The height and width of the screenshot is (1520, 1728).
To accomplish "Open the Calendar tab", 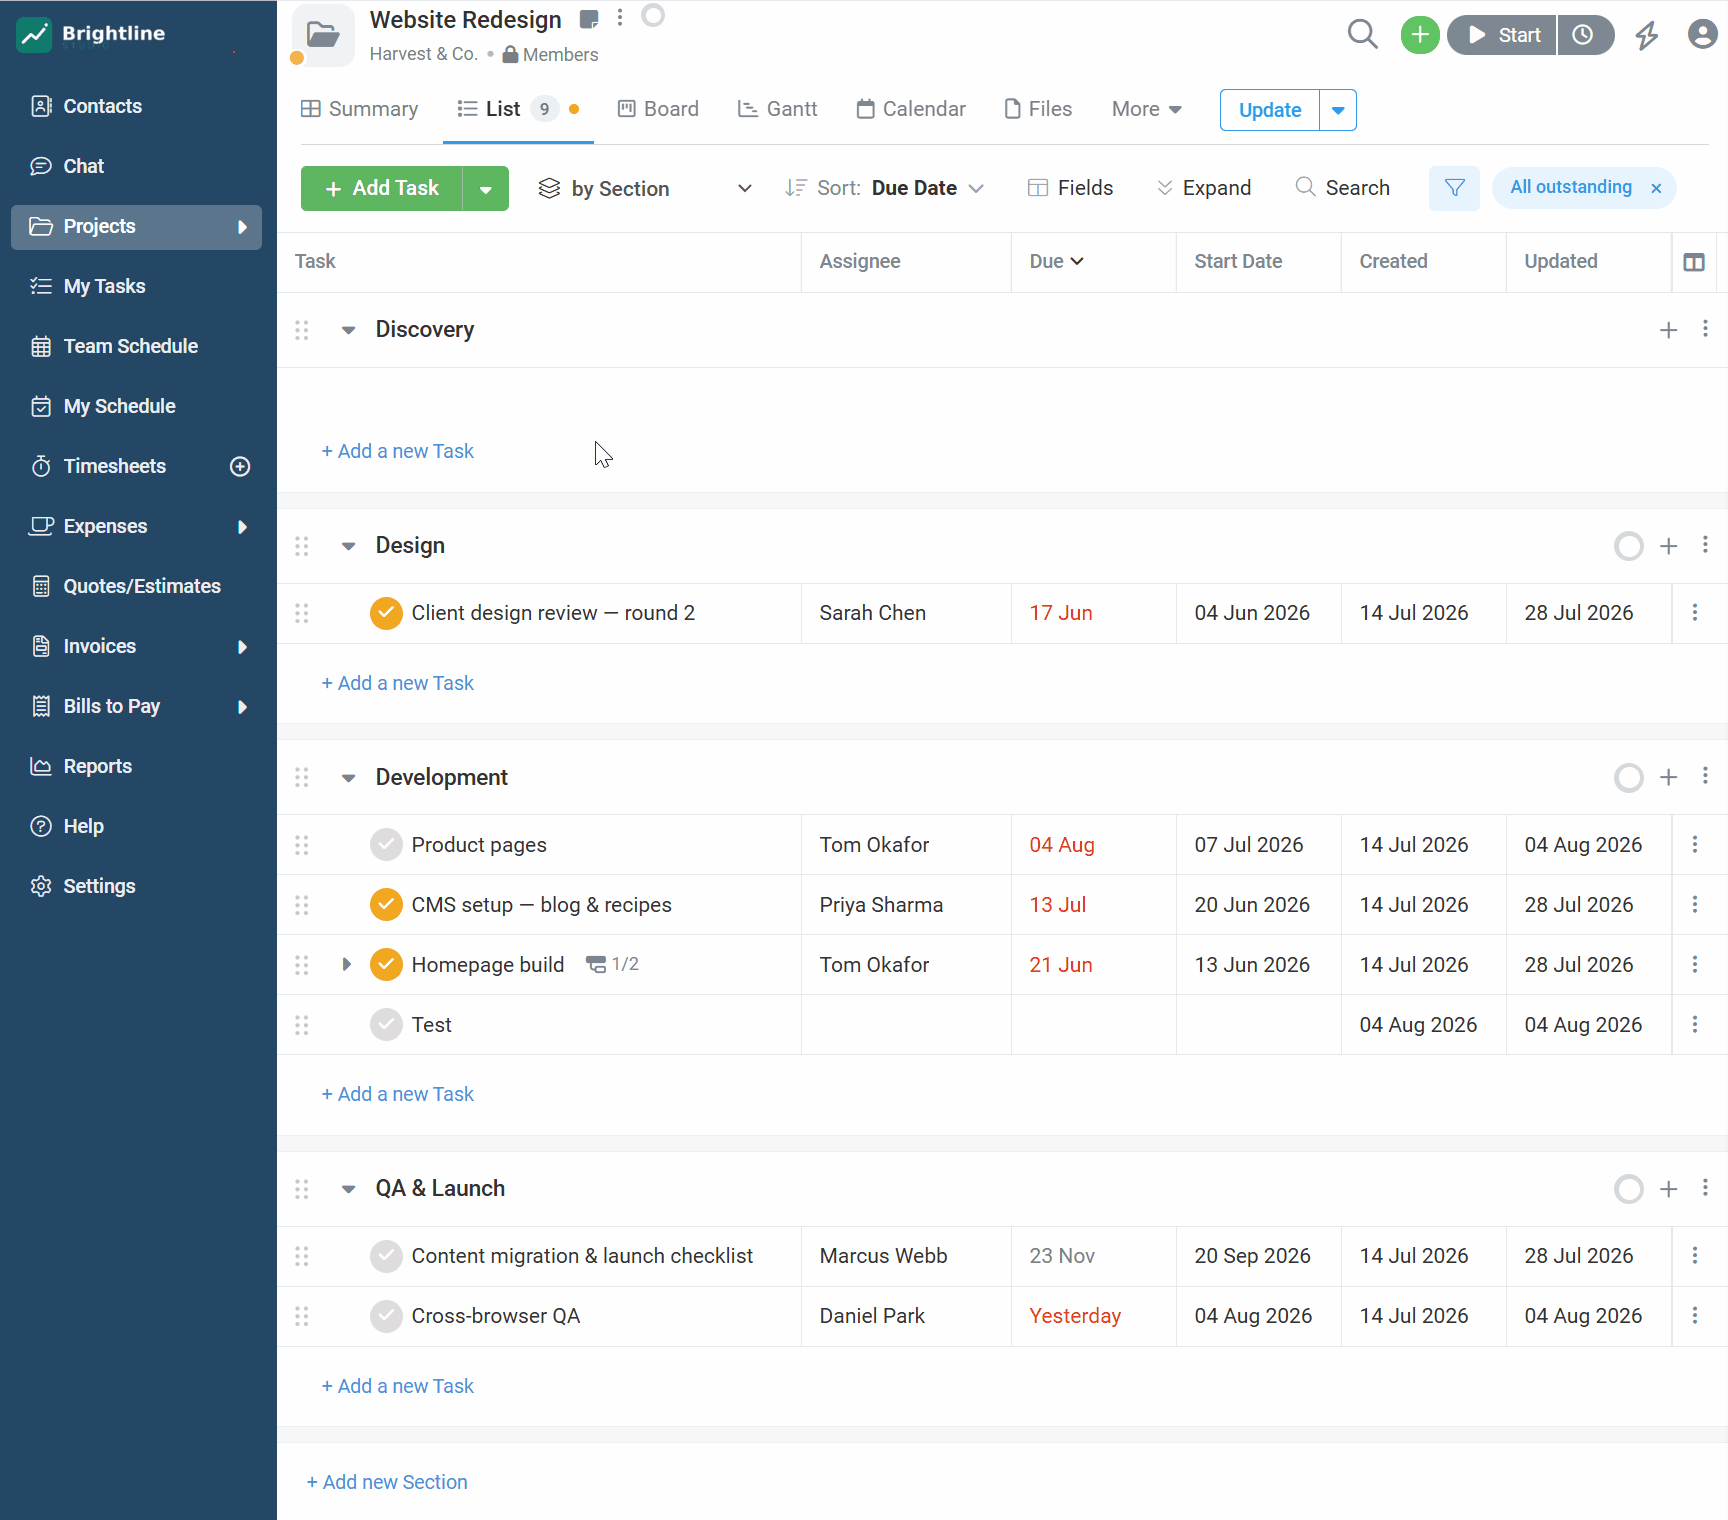I will [x=911, y=109].
